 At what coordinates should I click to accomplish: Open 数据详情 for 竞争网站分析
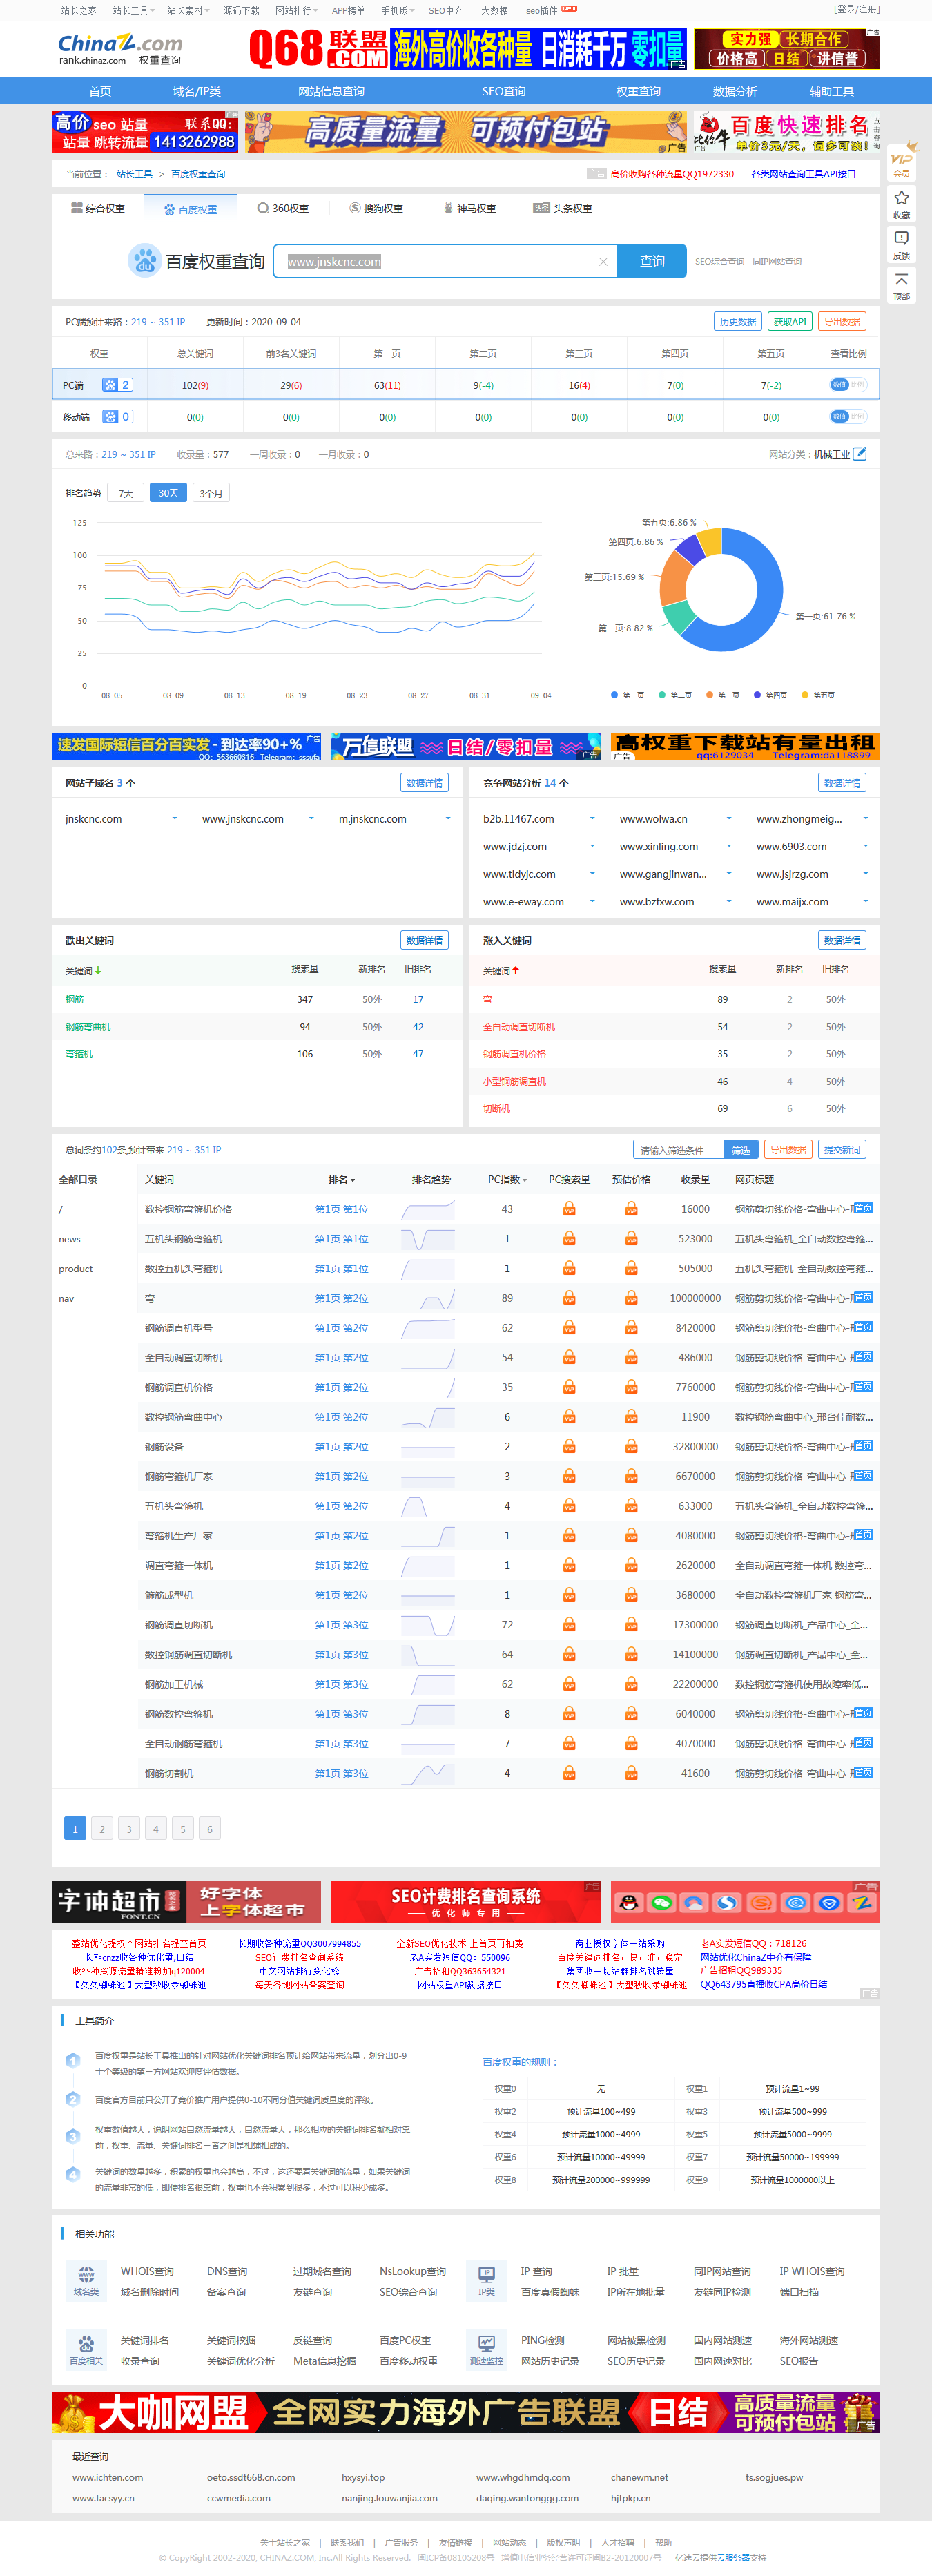click(842, 783)
